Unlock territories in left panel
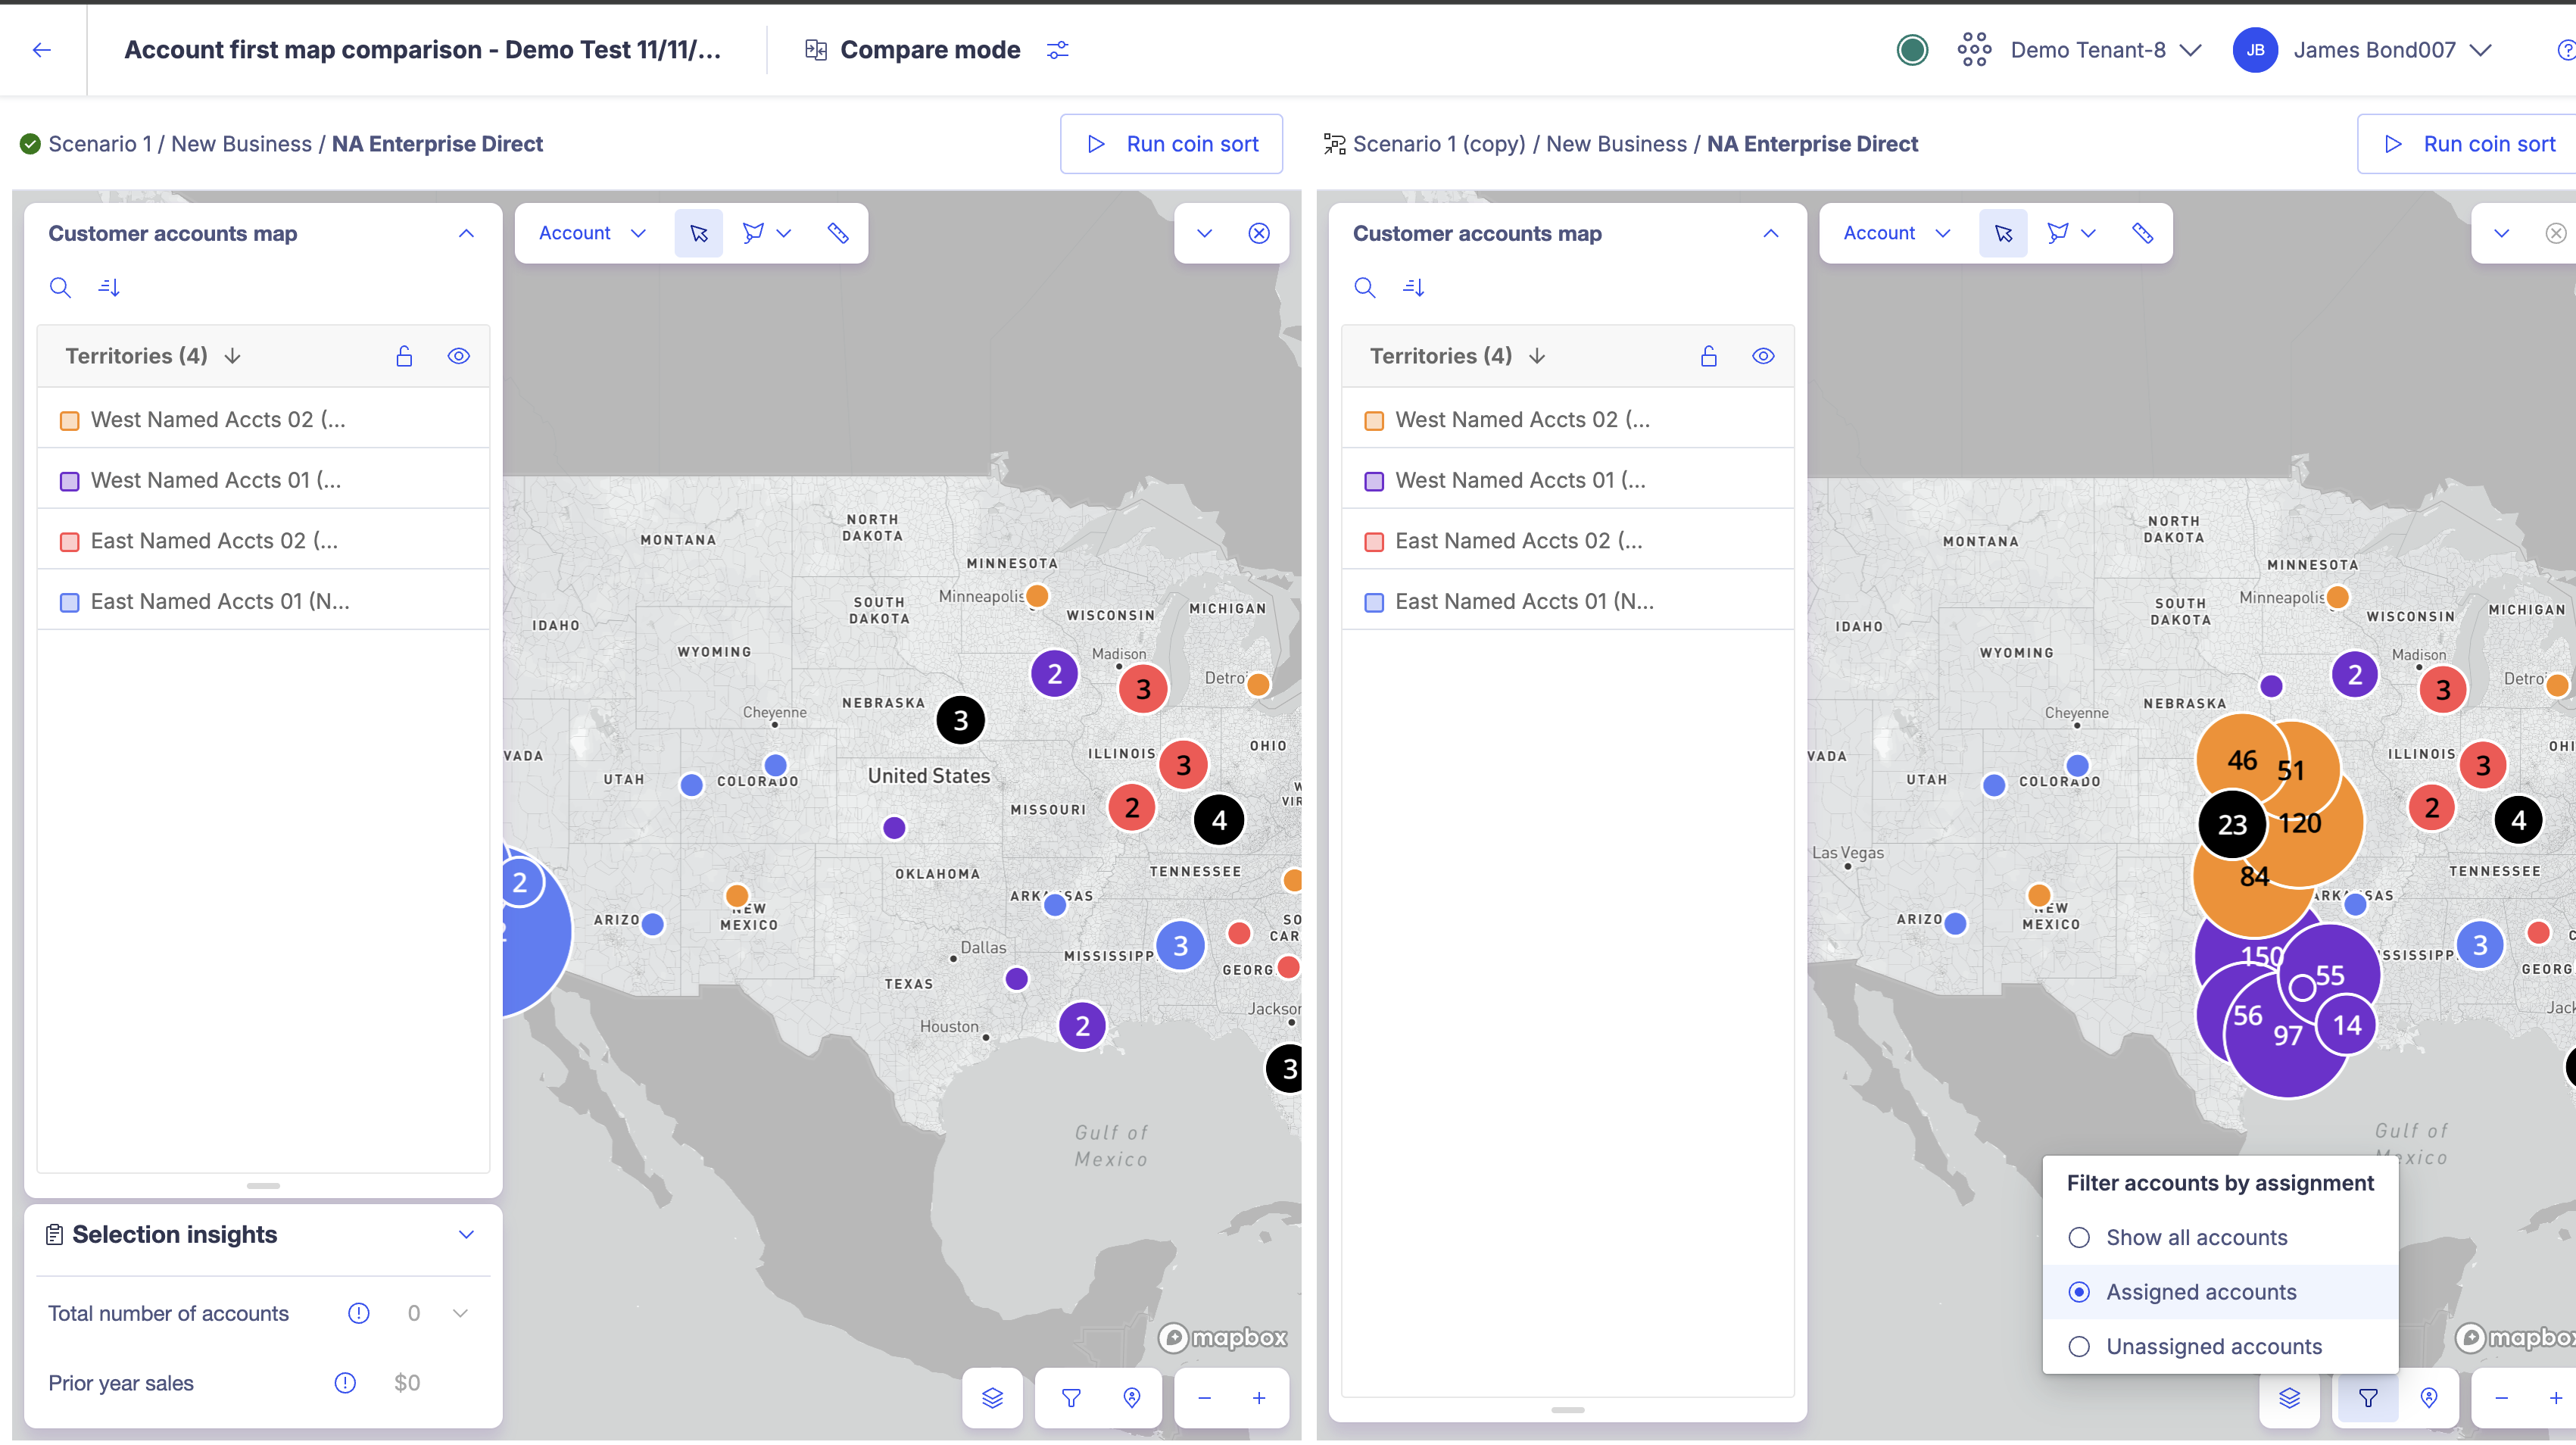Screen dimensions: 2576x1445 click(x=404, y=356)
